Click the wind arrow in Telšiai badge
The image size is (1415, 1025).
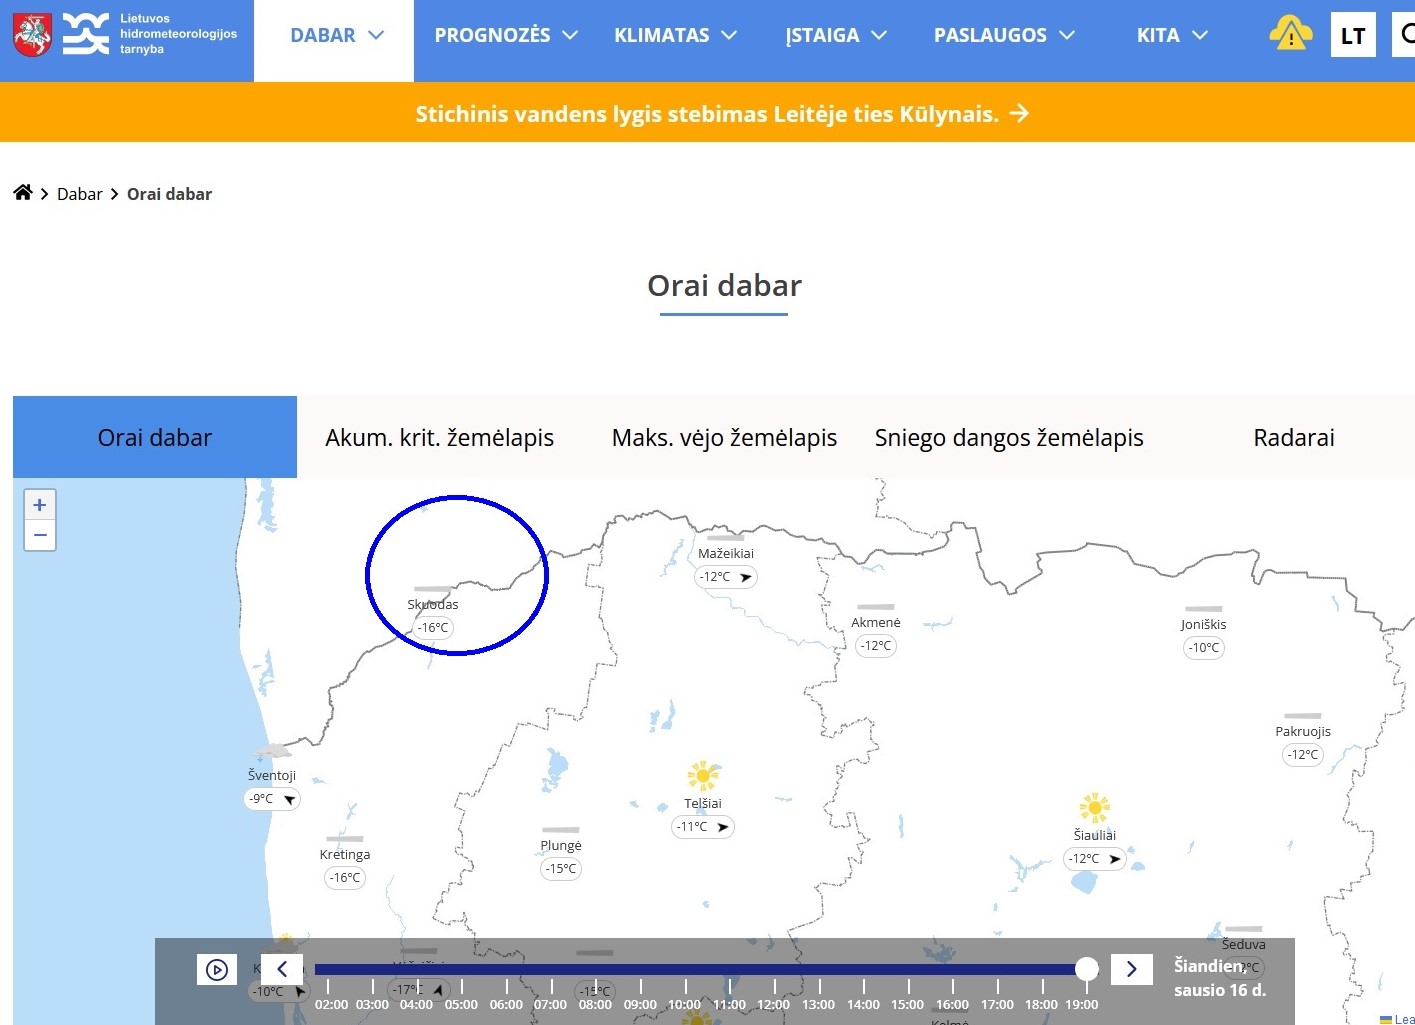coord(723,827)
